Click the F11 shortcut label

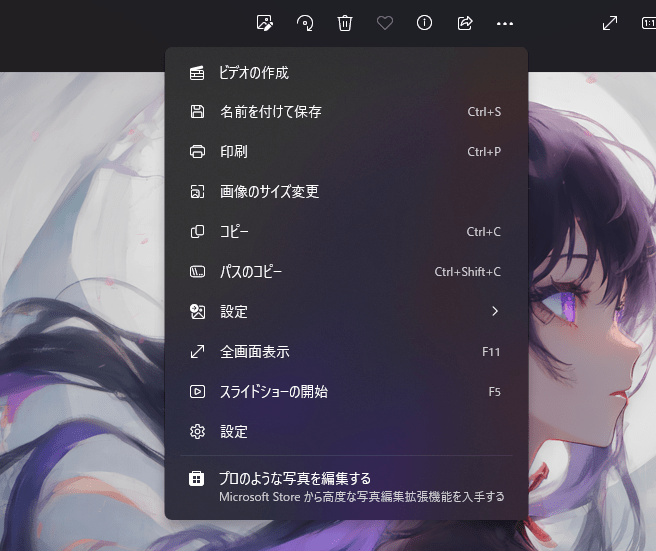(491, 352)
